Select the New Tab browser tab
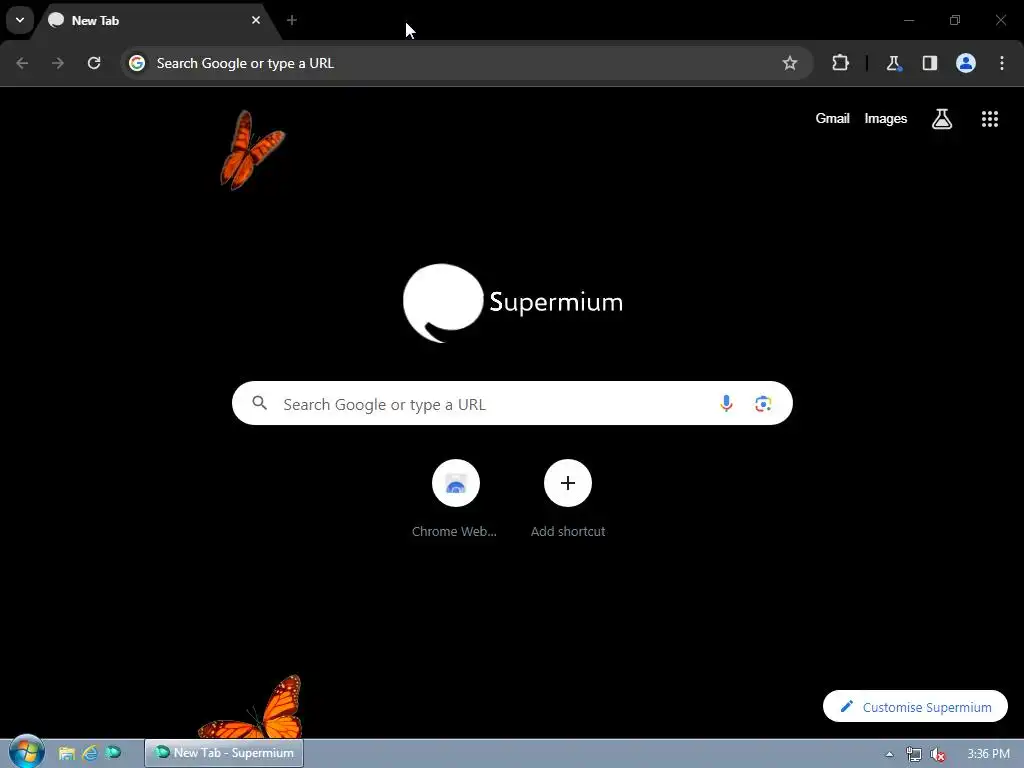This screenshot has width=1024, height=768. tap(157, 21)
